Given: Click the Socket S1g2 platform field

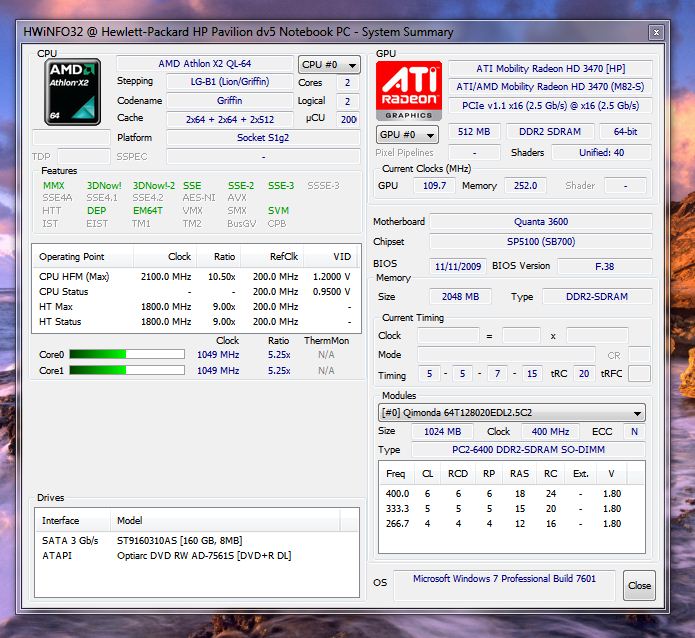Looking at the screenshot, I should (263, 137).
